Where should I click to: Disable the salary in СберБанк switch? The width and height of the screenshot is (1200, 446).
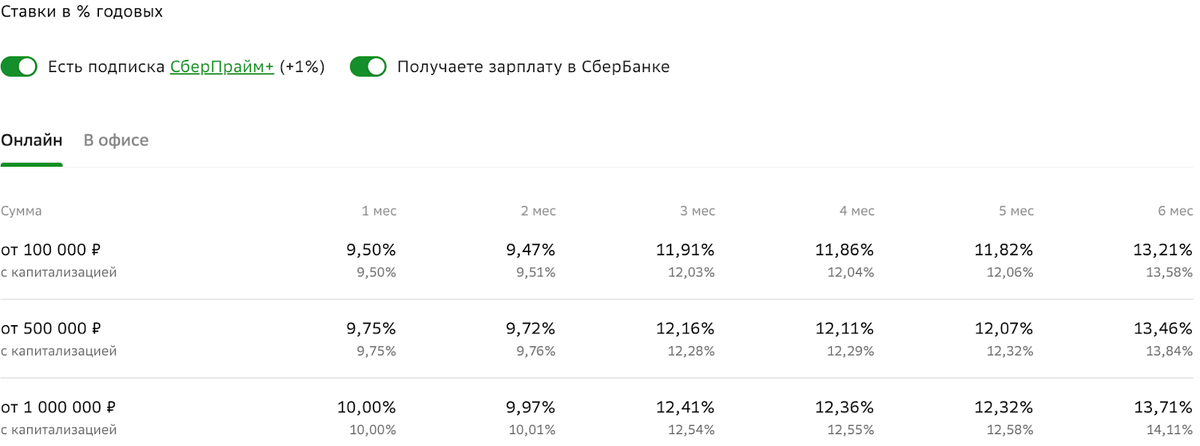pos(368,67)
